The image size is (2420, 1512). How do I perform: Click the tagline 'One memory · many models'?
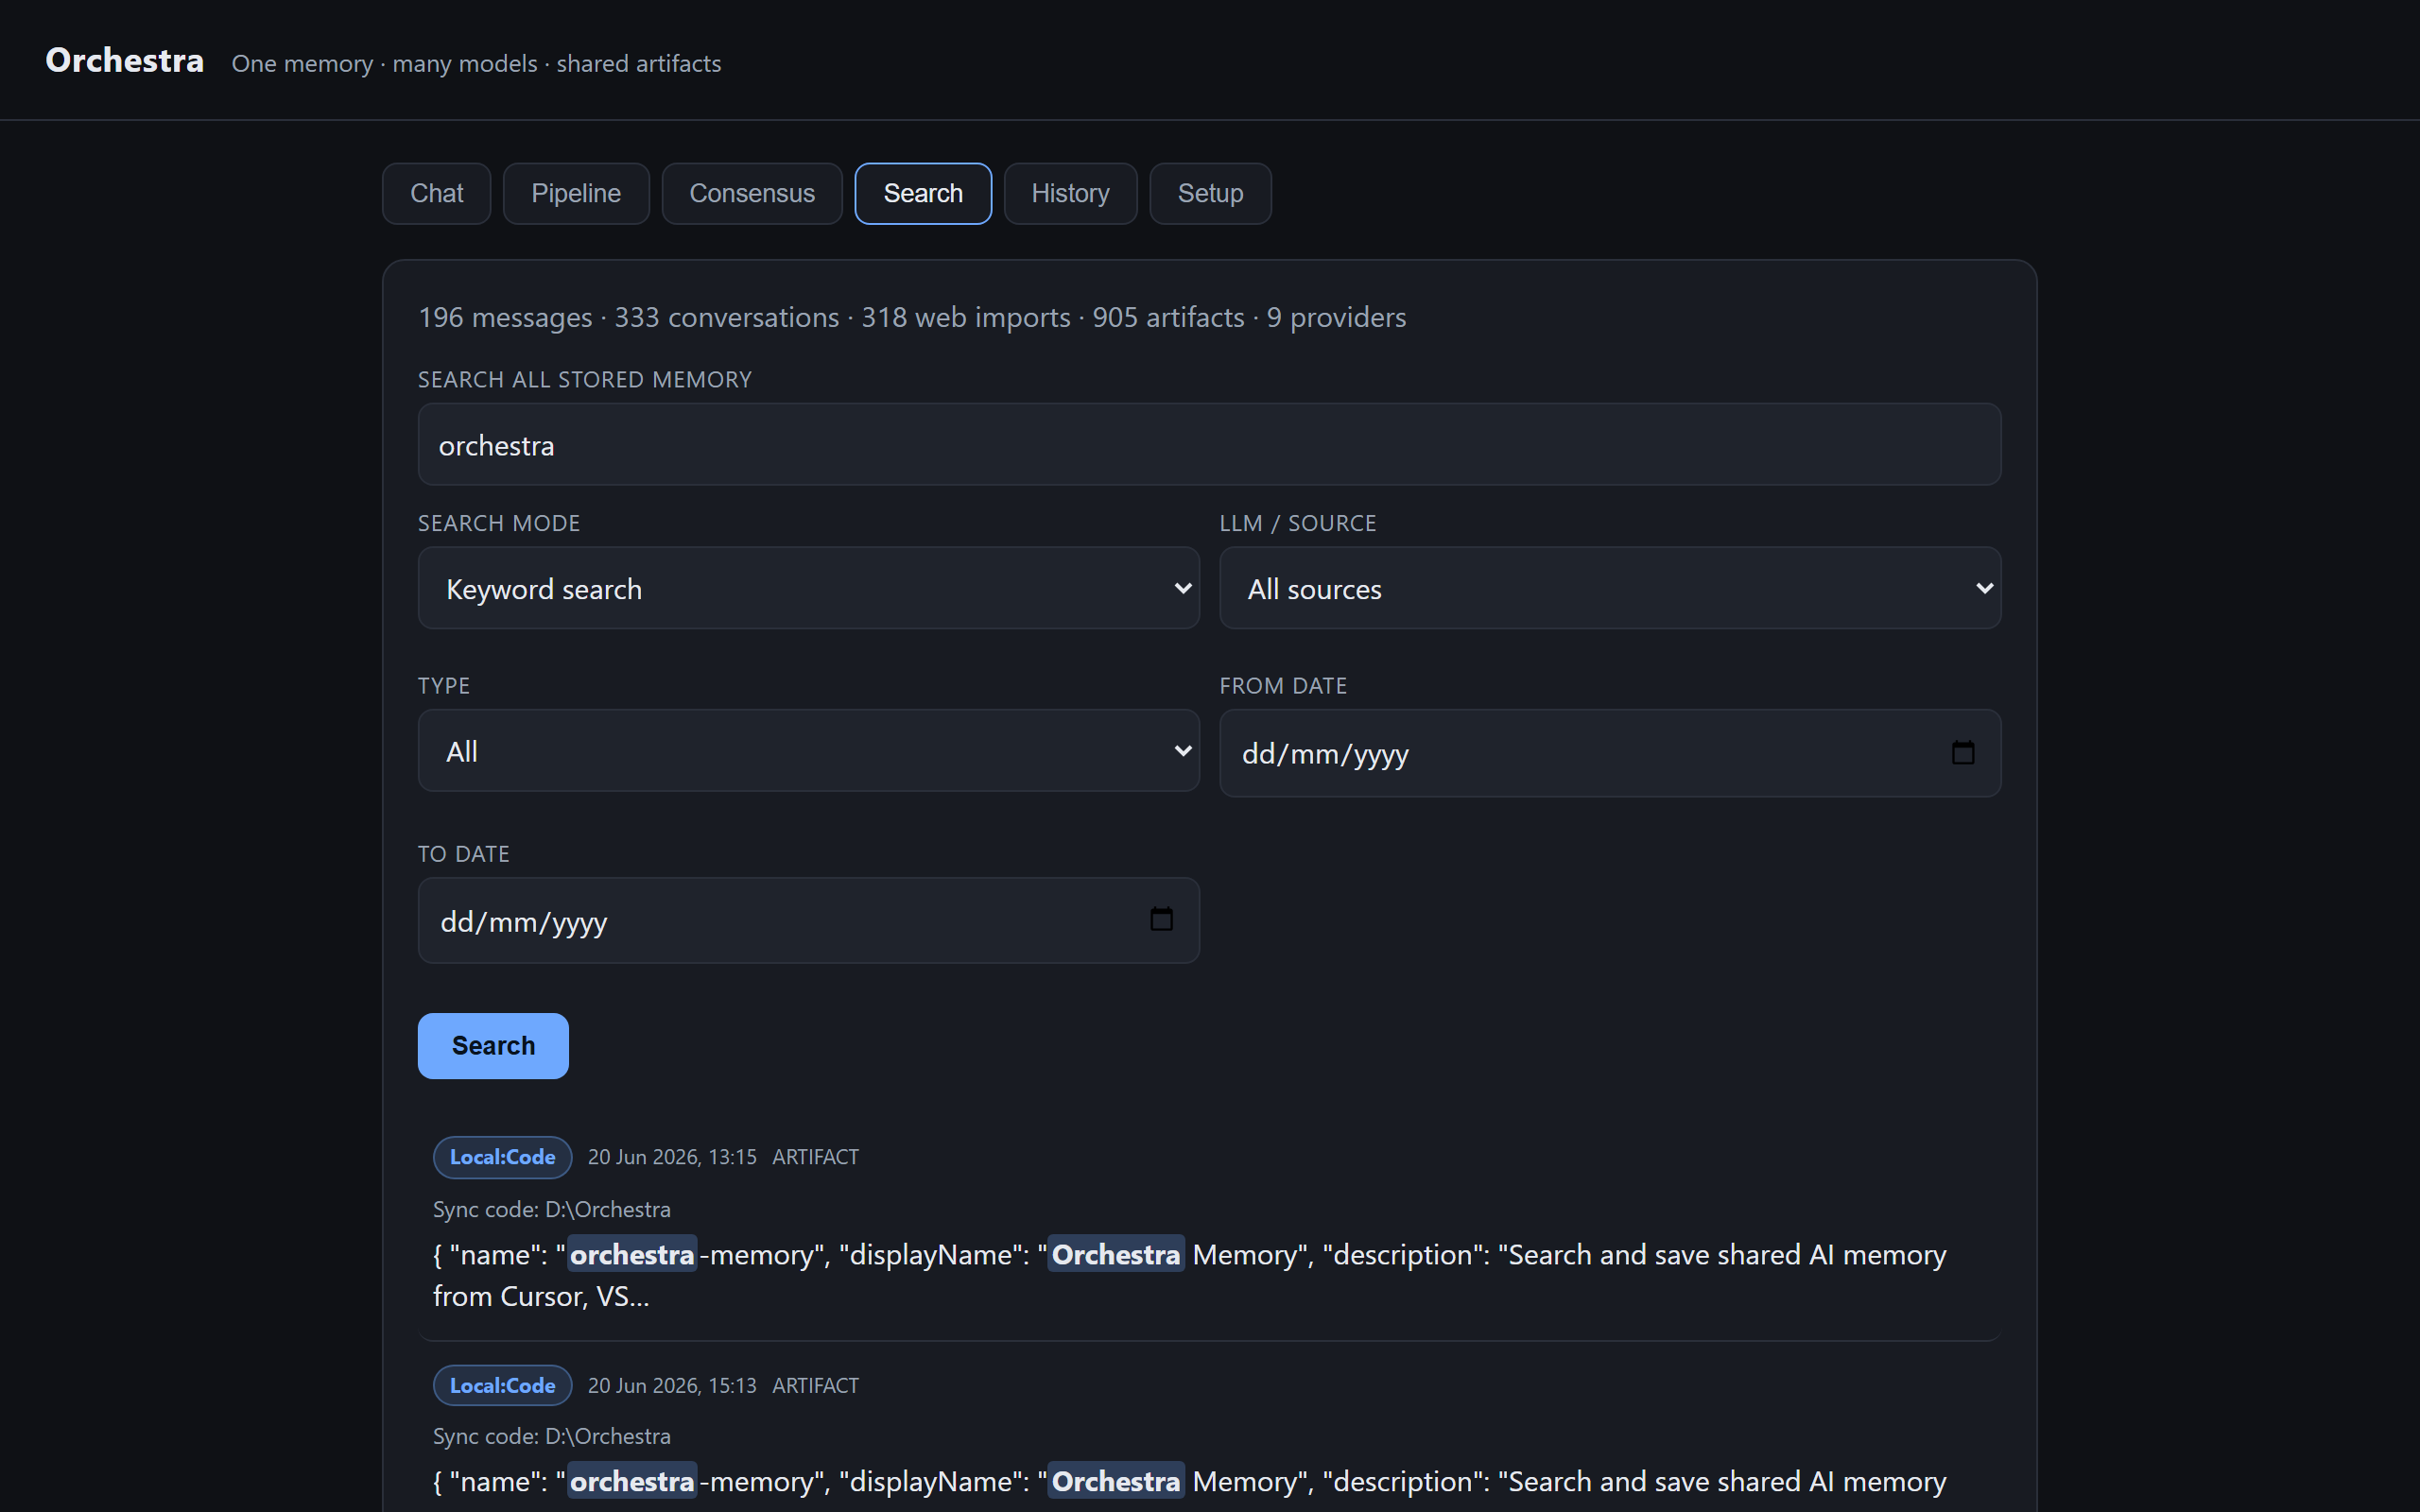[x=476, y=64]
